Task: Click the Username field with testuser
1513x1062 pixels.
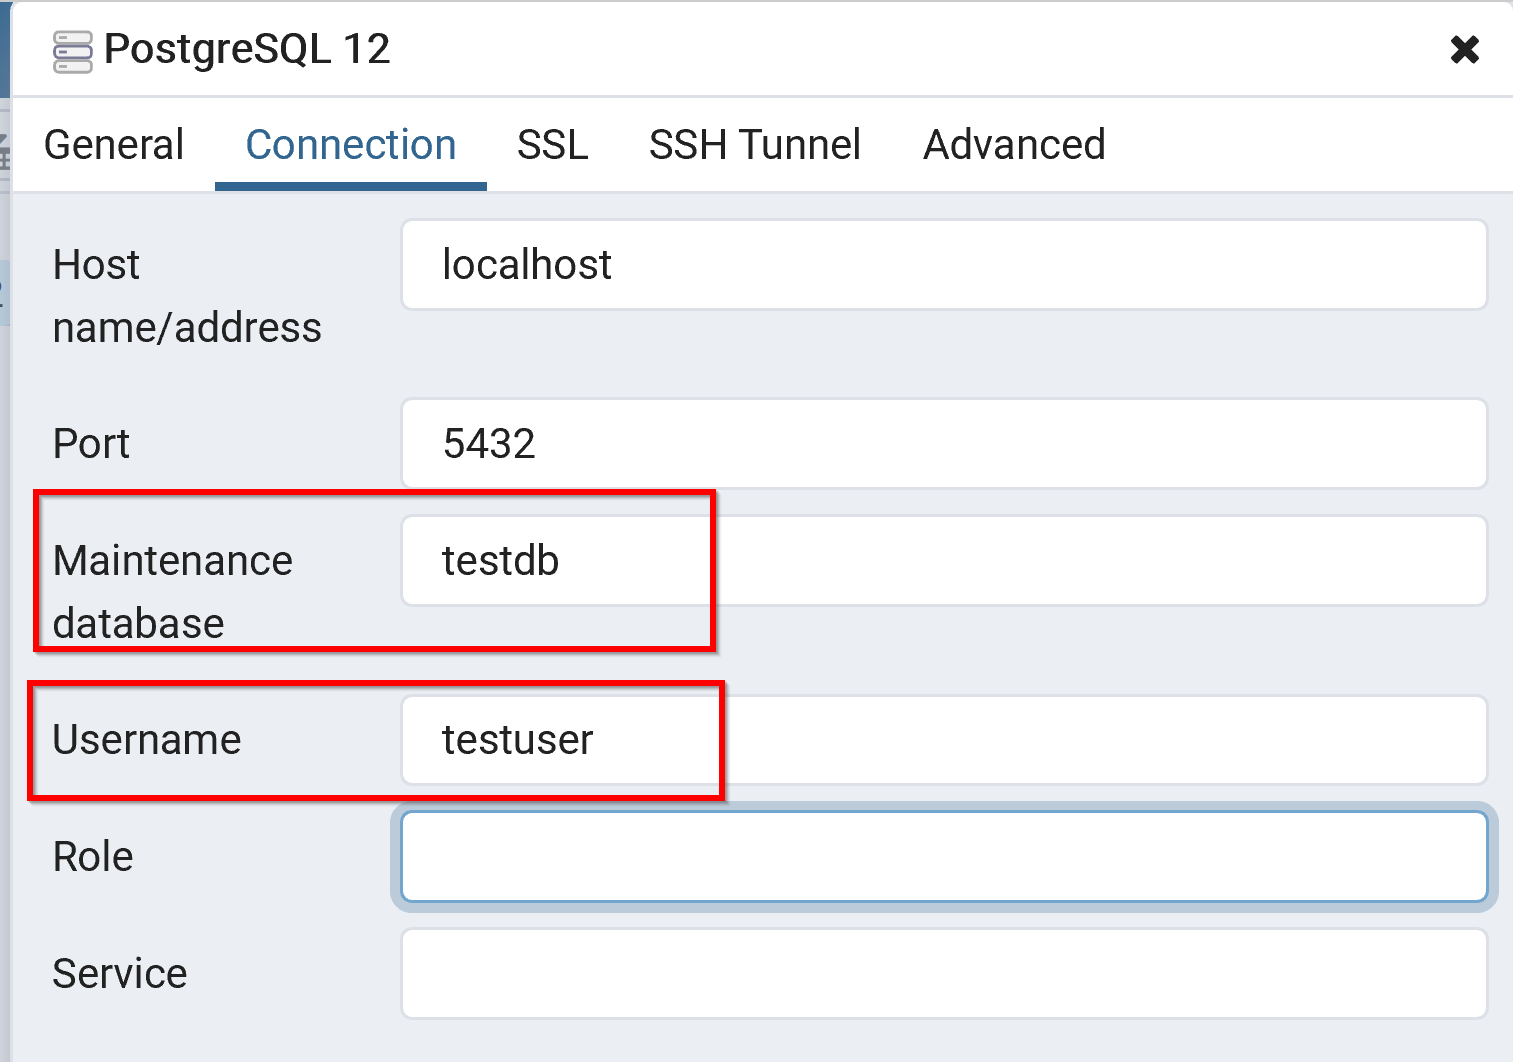Action: click(944, 740)
